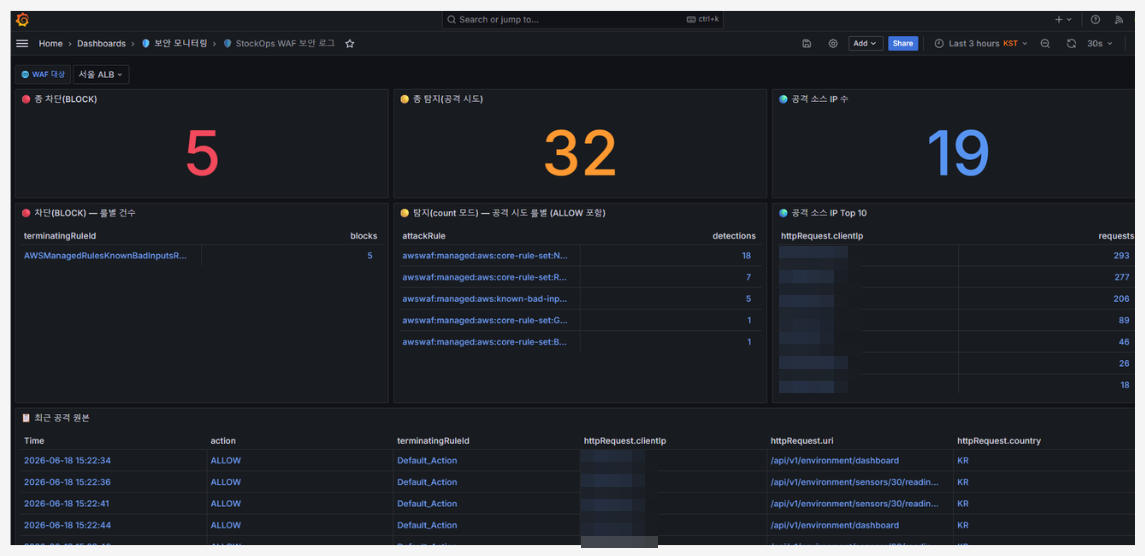Open the 30s refresh interval dropdown

click(1100, 44)
